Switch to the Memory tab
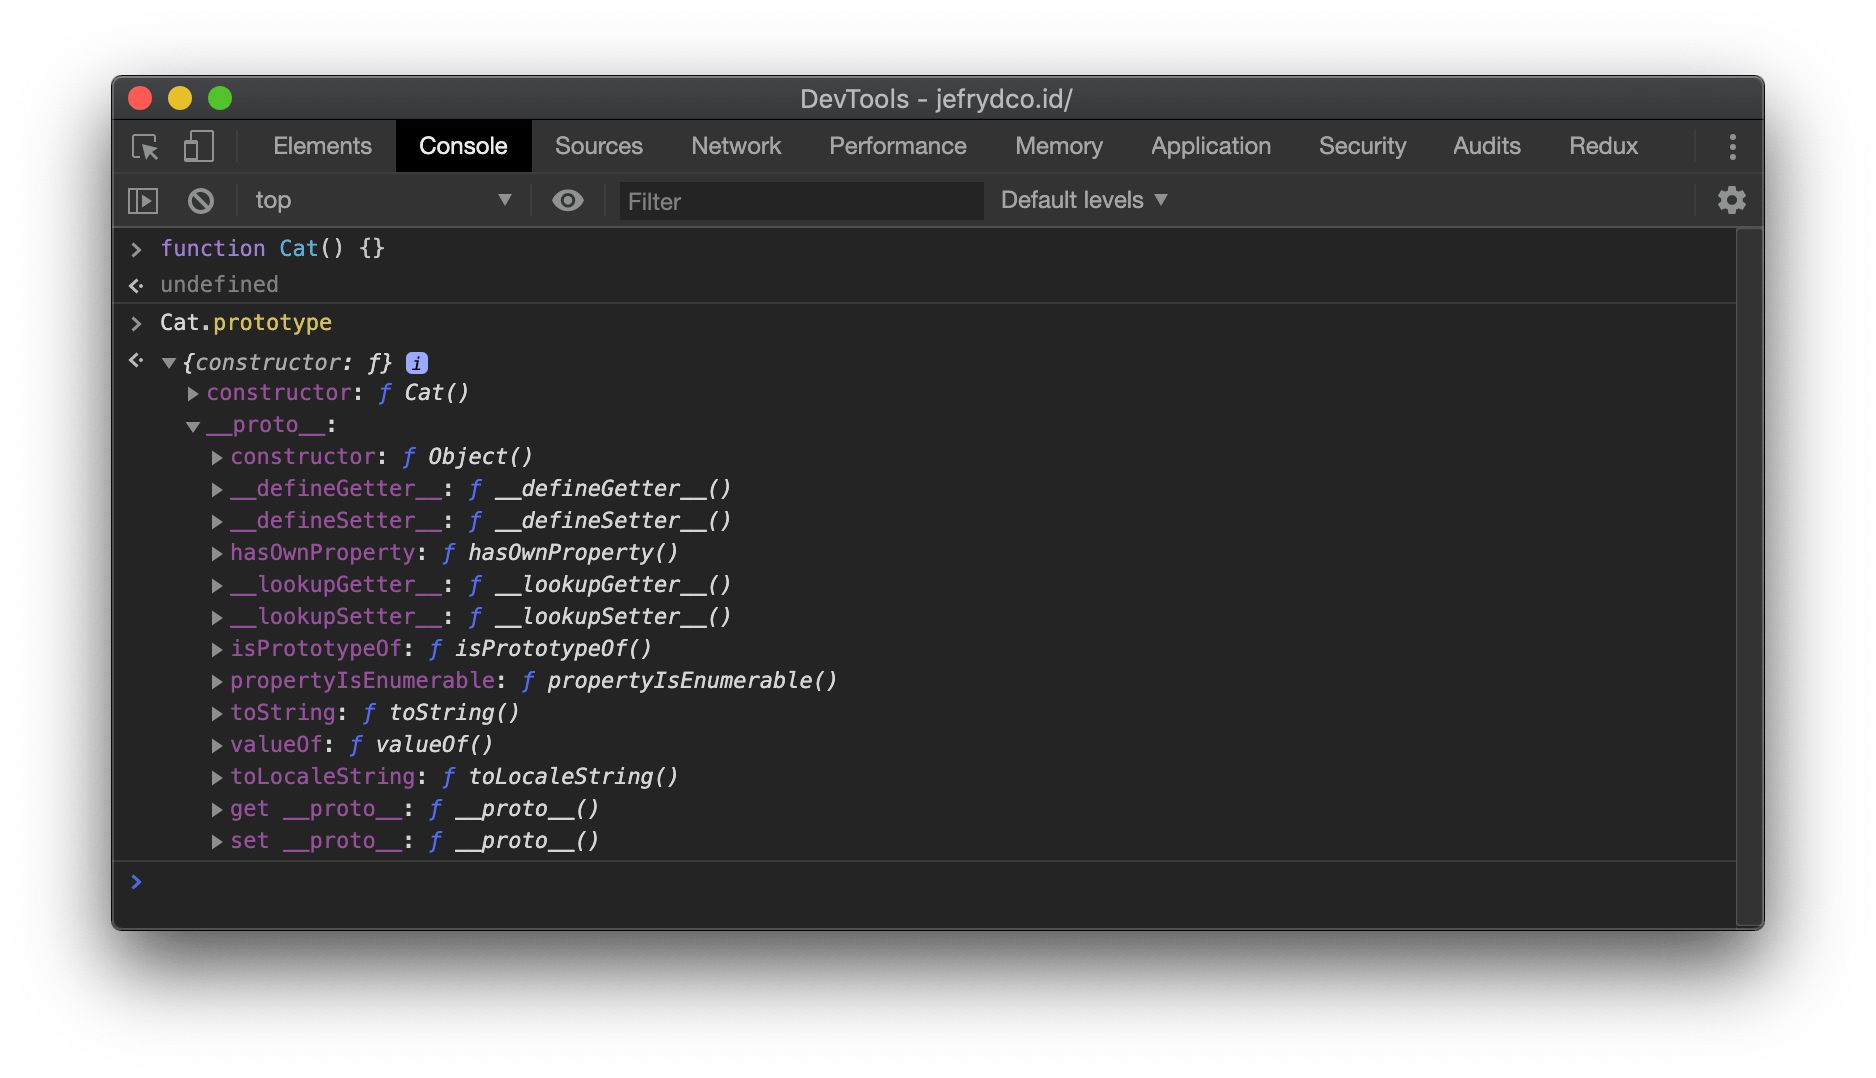This screenshot has width=1876, height=1078. [x=1059, y=146]
